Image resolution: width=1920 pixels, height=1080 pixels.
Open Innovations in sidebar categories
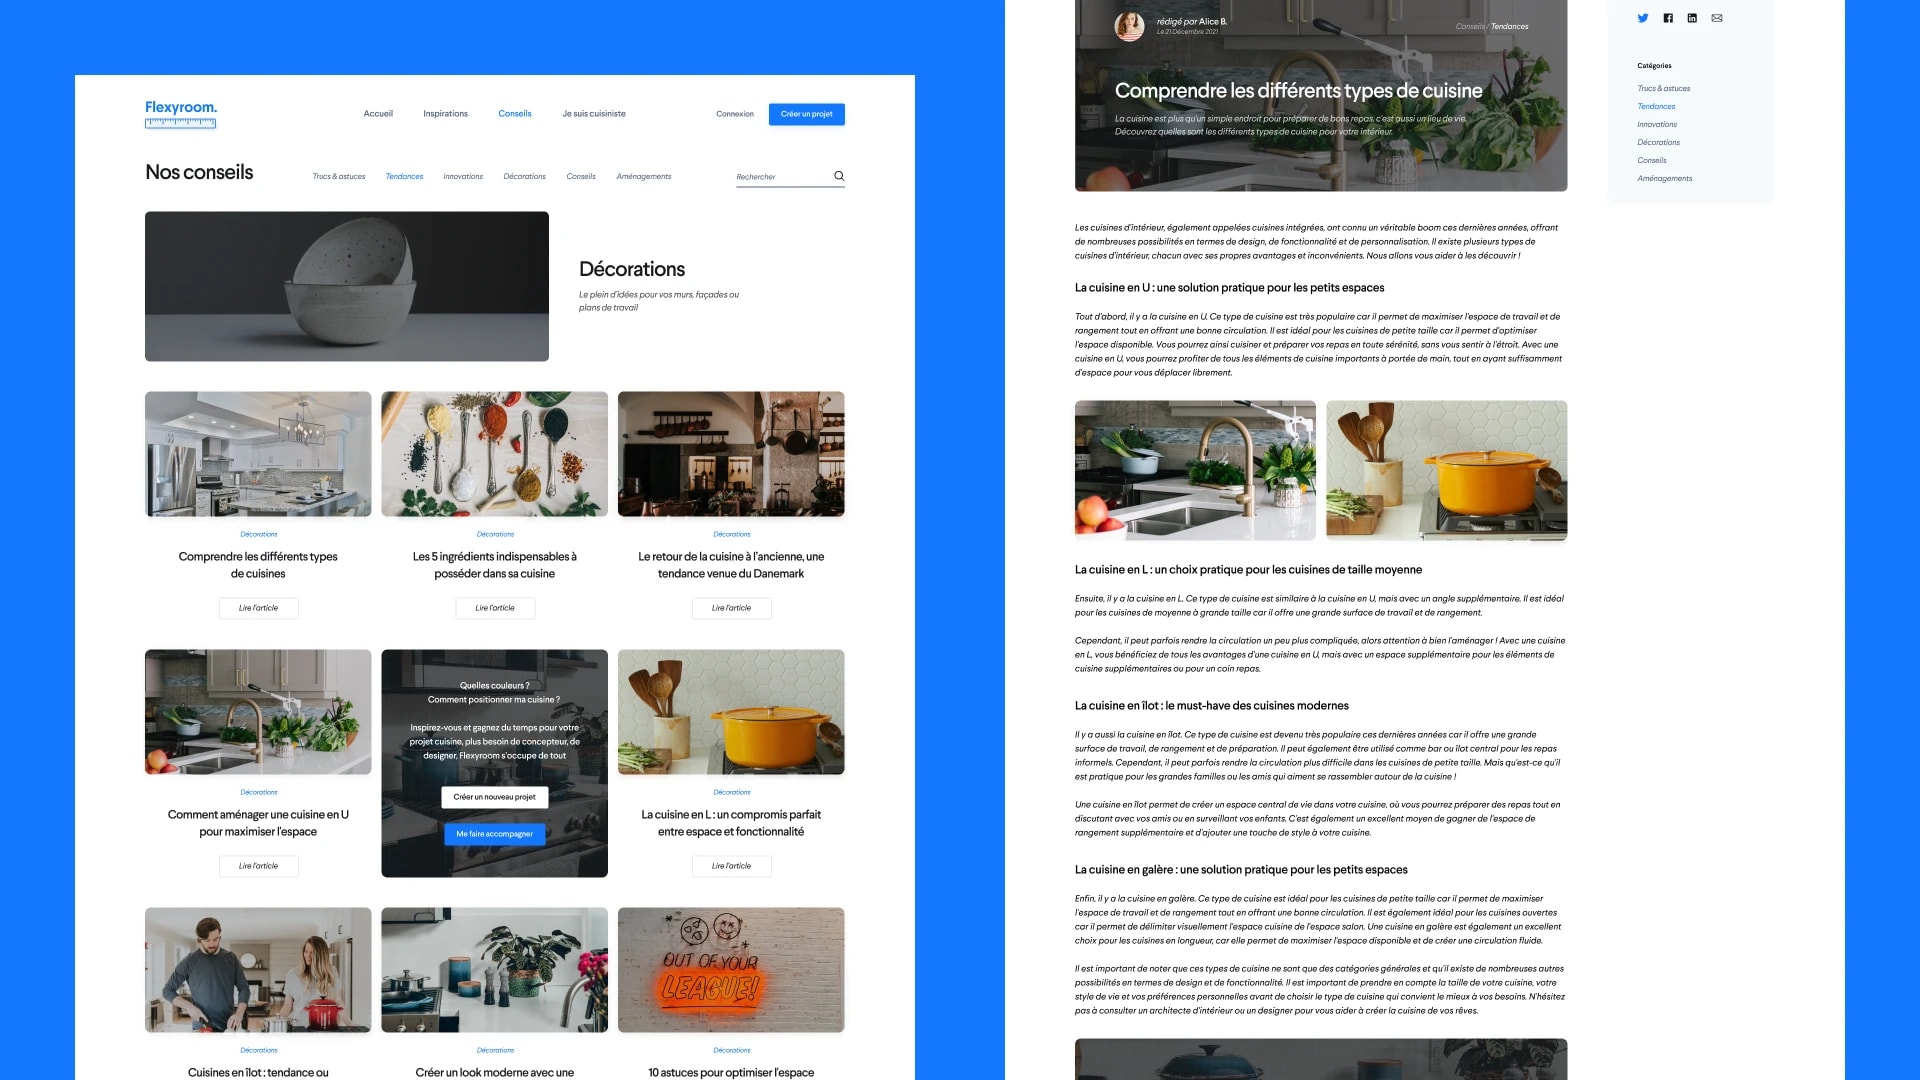[x=1657, y=125]
